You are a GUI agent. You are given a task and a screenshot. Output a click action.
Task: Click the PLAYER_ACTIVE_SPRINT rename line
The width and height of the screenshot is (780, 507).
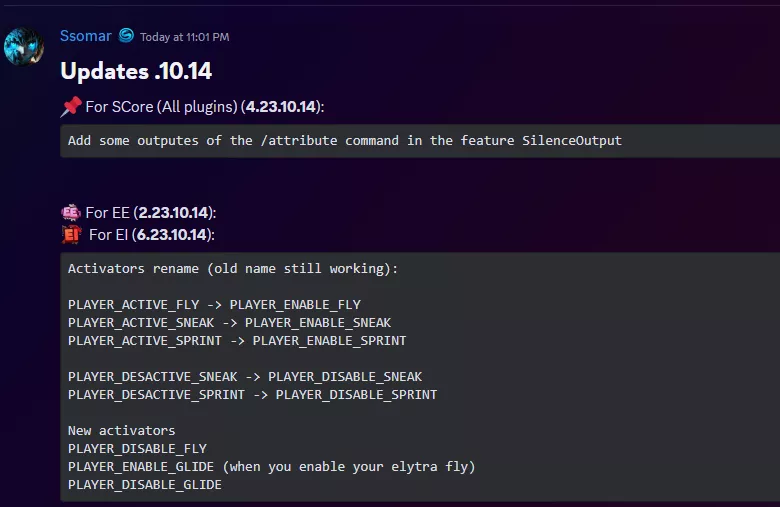237,340
